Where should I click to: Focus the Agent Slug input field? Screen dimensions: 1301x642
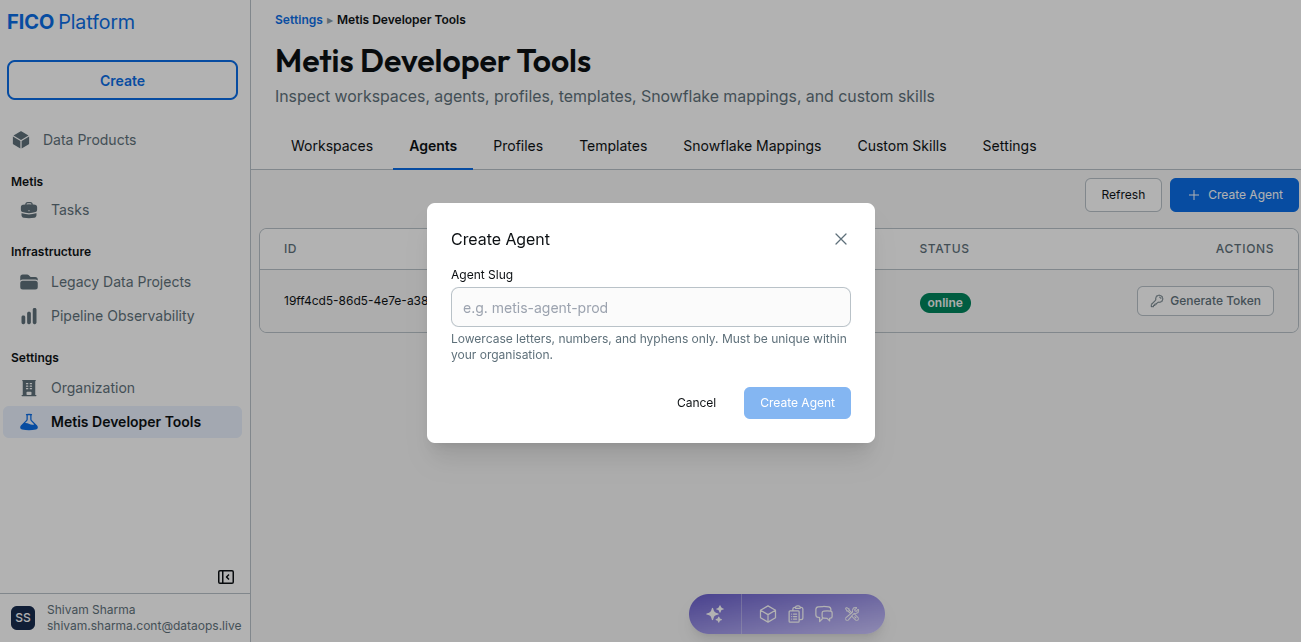pyautogui.click(x=651, y=307)
